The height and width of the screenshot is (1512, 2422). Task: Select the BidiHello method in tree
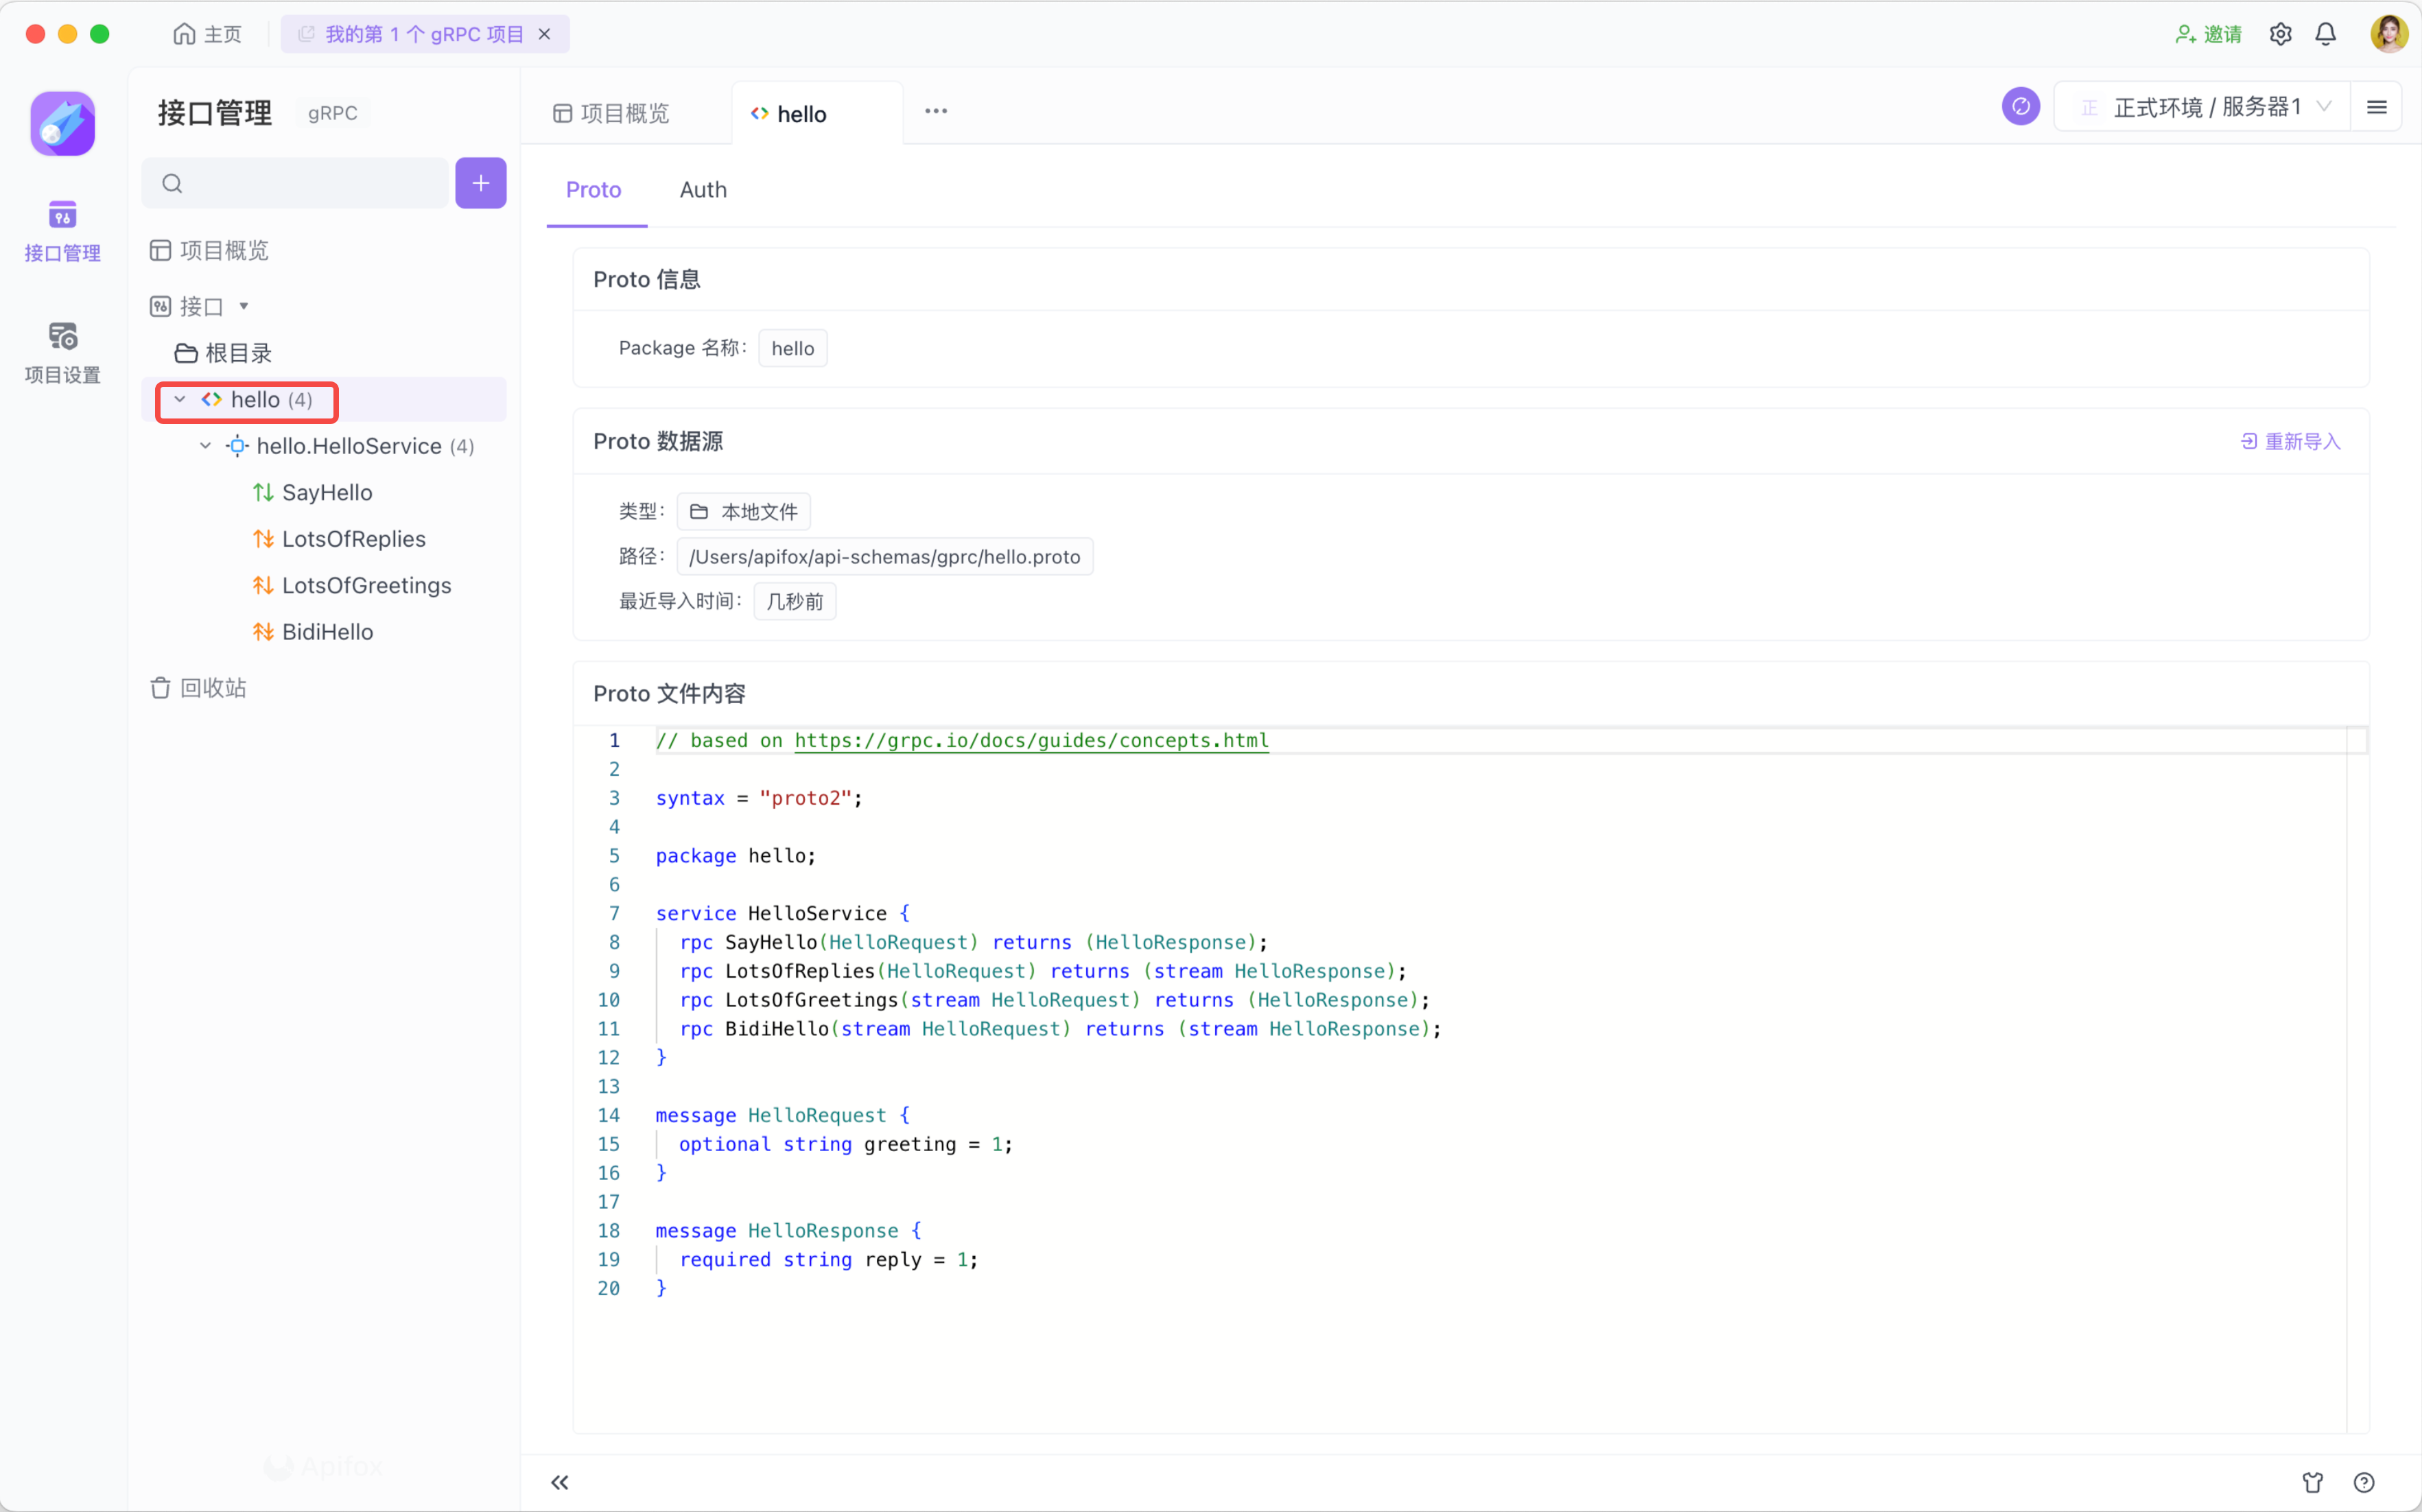pos(327,632)
